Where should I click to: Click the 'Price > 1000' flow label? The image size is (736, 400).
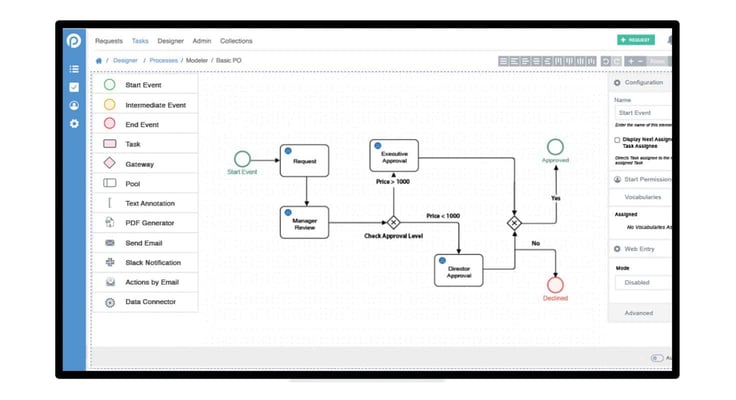click(x=393, y=182)
